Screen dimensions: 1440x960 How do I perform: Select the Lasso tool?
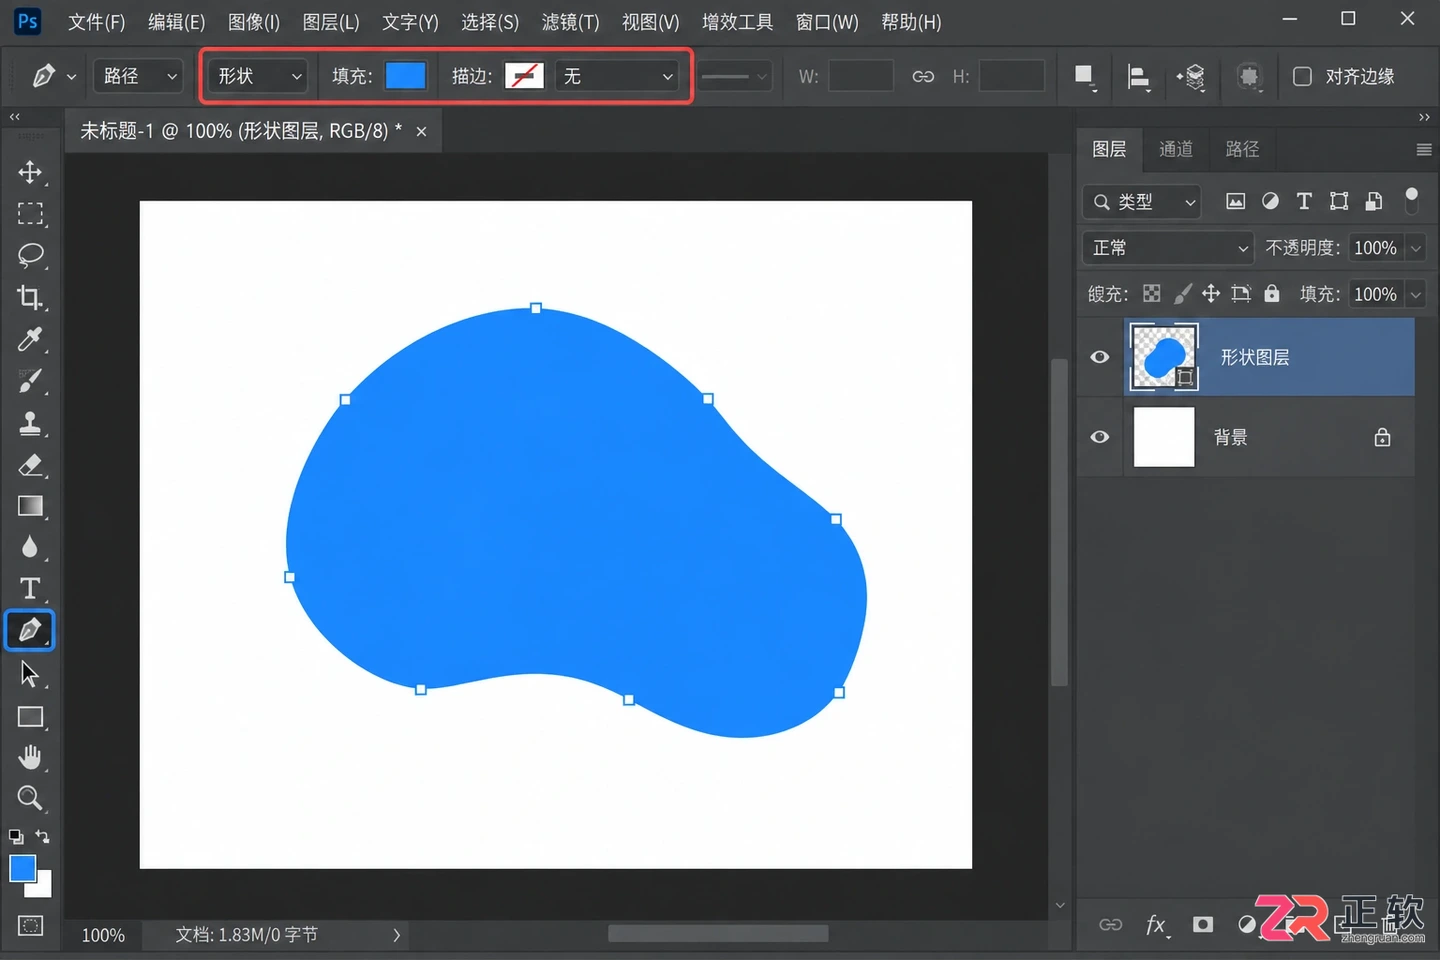tap(30, 255)
